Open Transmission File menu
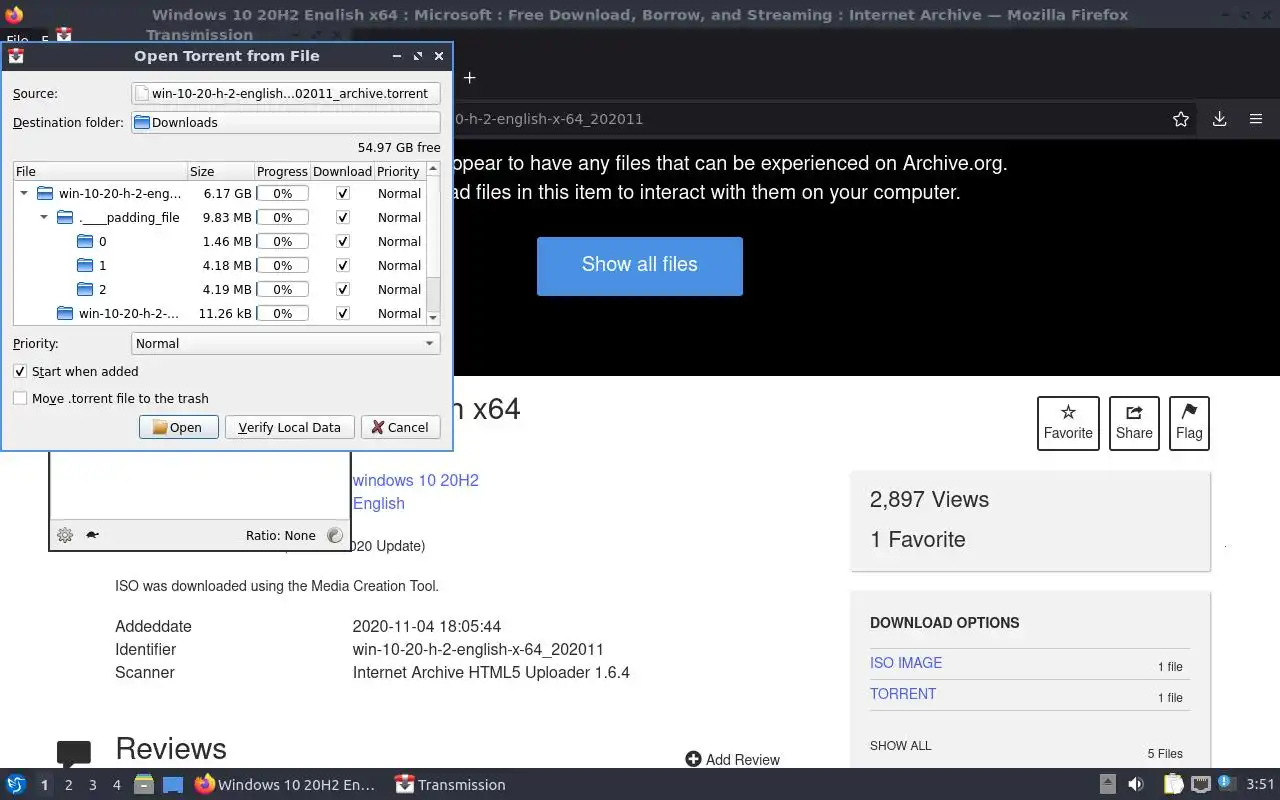This screenshot has width=1280, height=800. tap(17, 40)
